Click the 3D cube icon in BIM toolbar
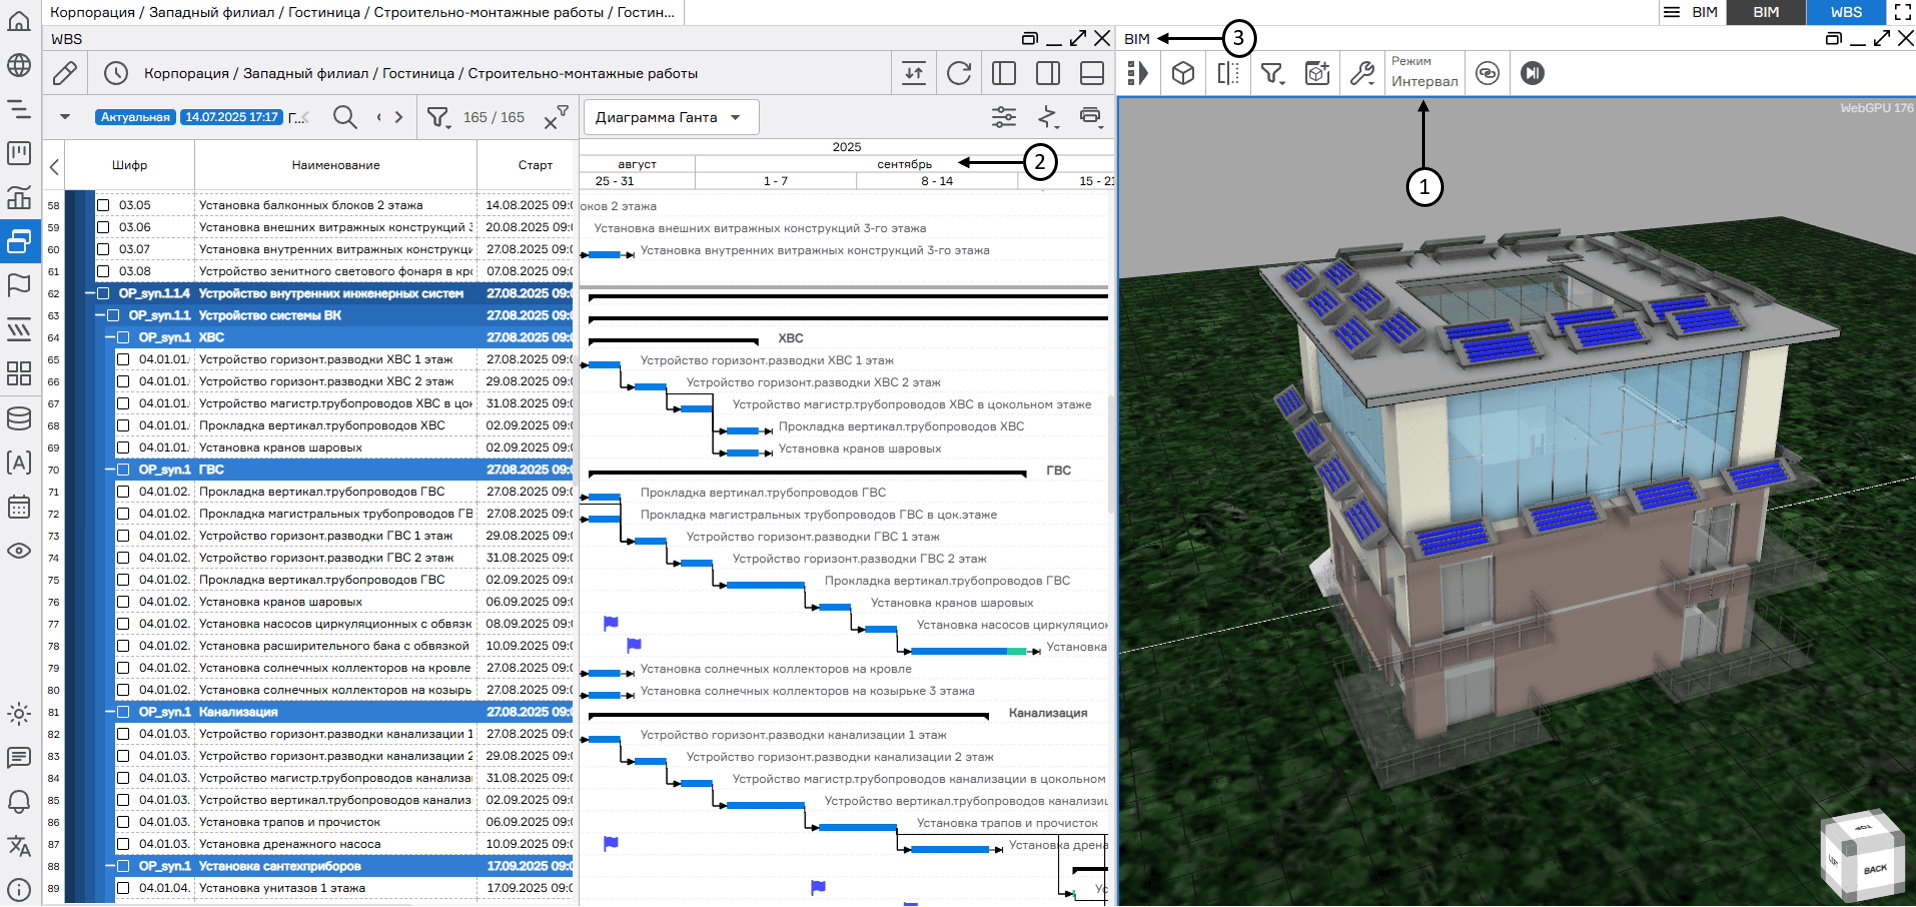Screen dimensions: 1916x907 point(1183,73)
